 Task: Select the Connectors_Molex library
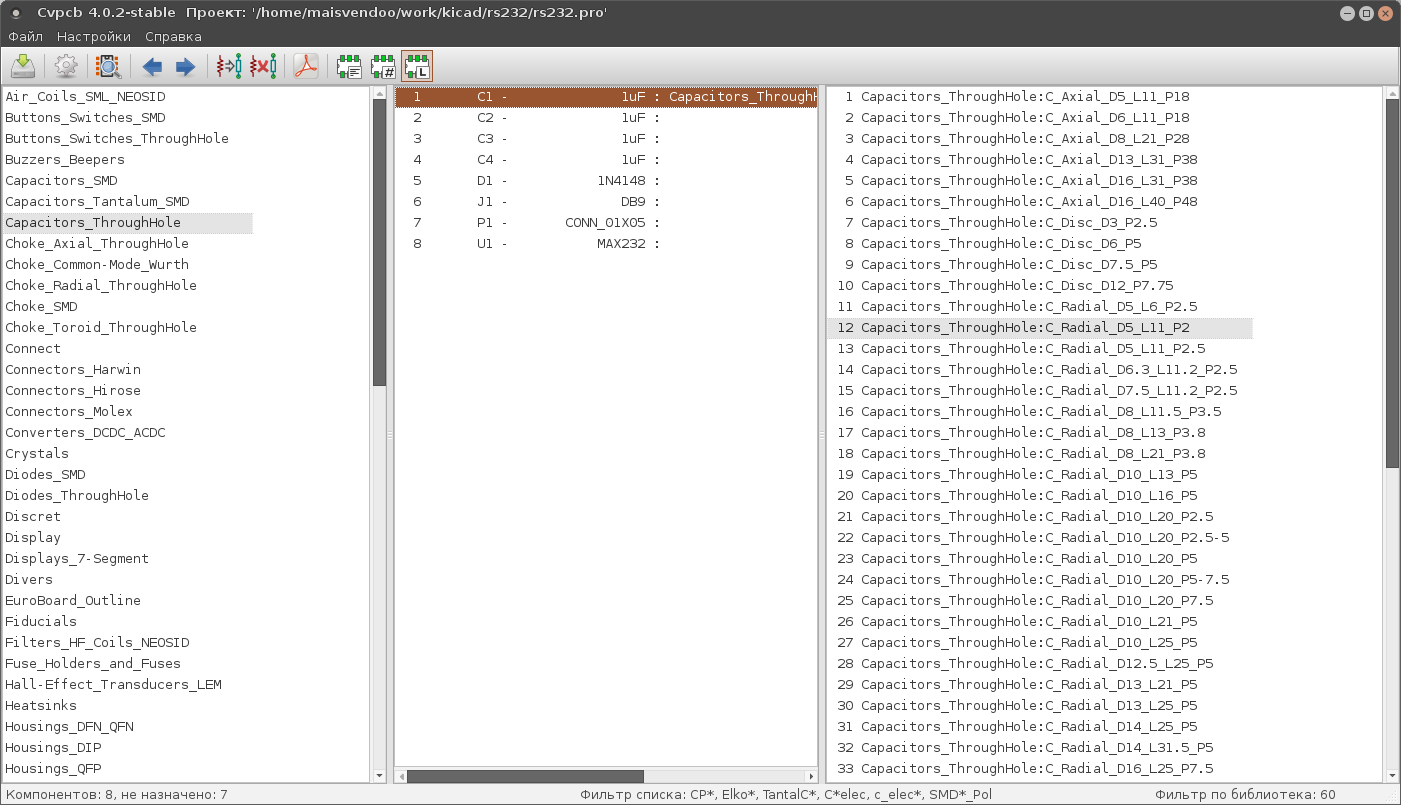point(69,412)
